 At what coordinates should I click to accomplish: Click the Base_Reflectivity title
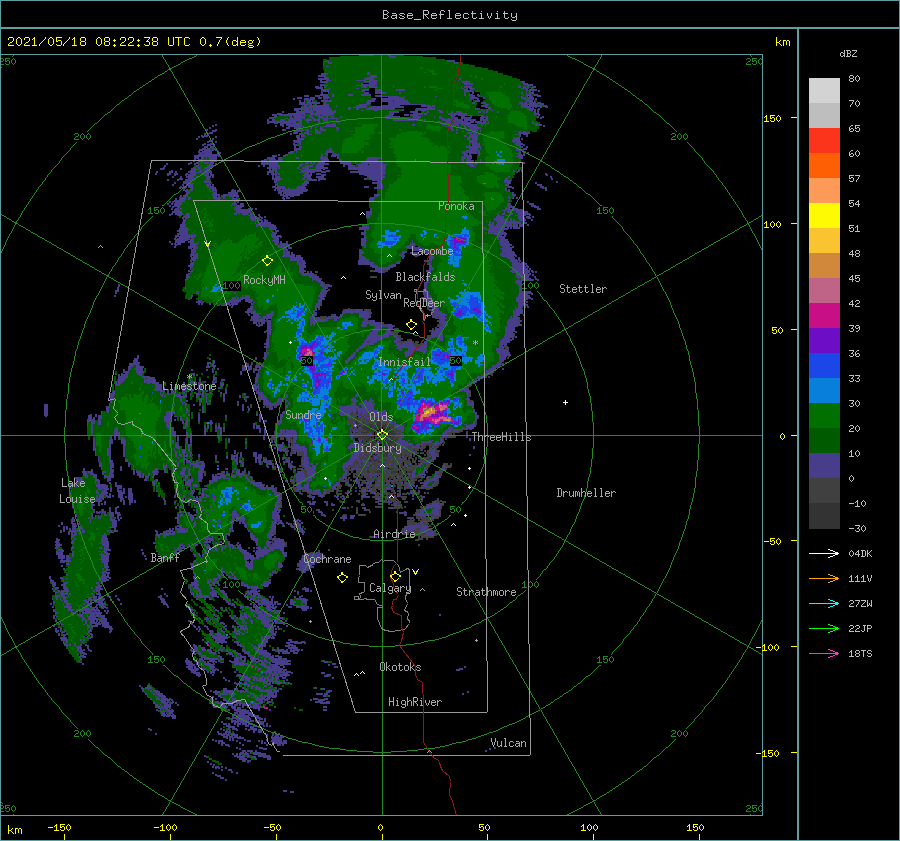click(x=450, y=15)
